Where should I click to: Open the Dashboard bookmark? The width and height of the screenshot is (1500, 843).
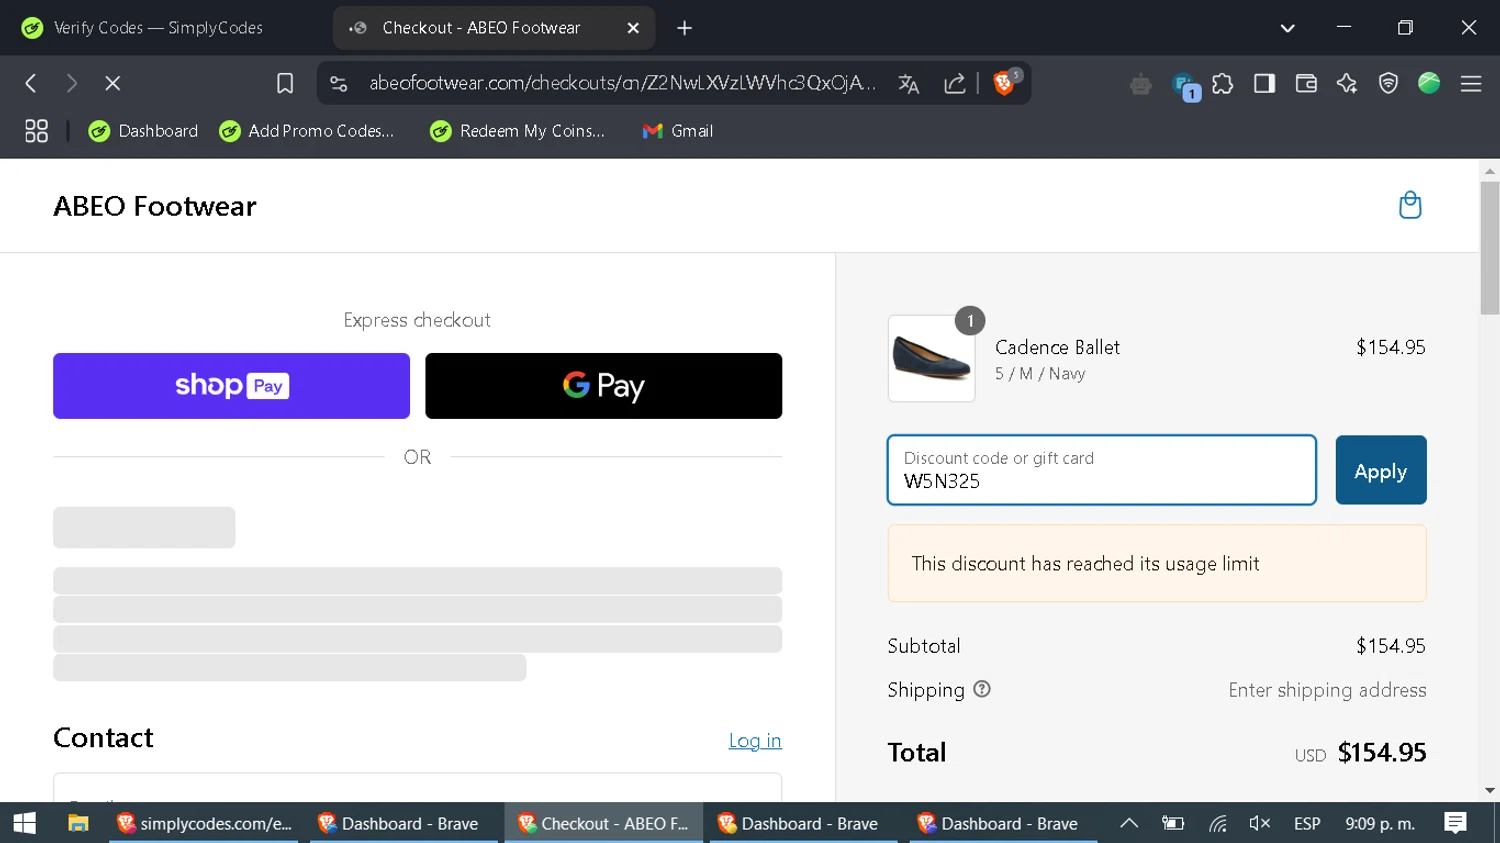(x=143, y=131)
